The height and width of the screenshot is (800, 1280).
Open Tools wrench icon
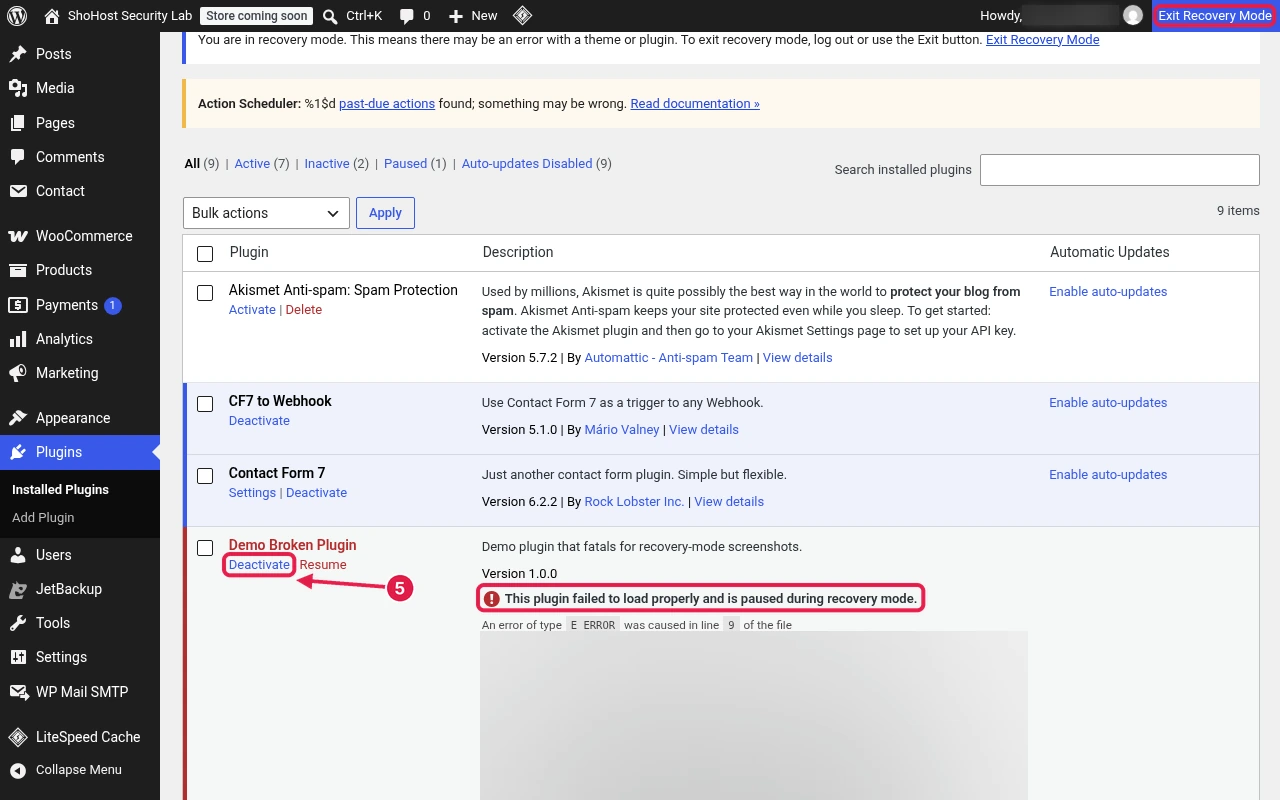pos(18,623)
